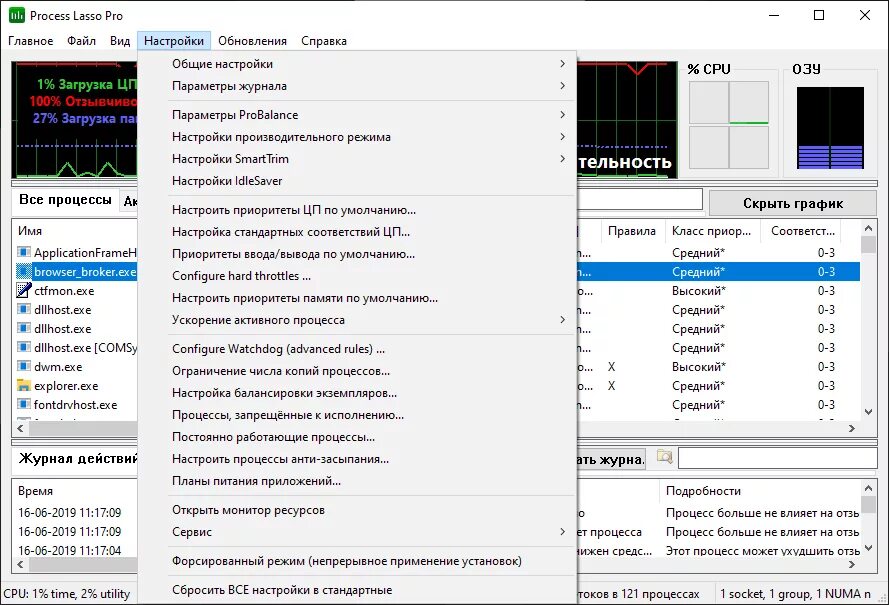Click the Правила column header
Screen dimensions: 889x605
point(632,231)
